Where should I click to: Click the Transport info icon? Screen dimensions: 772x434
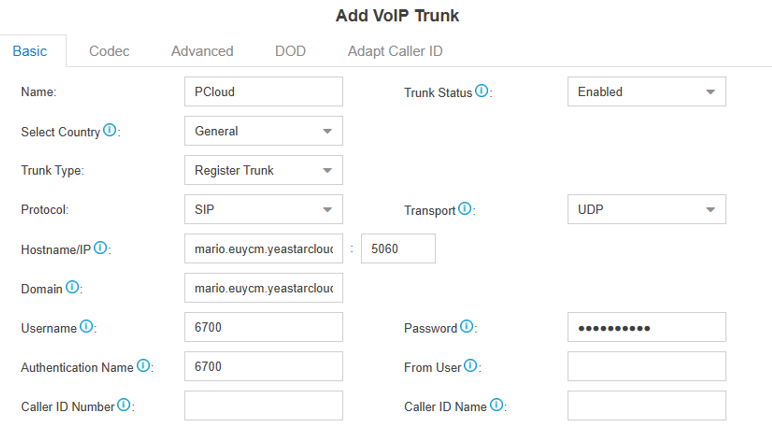[x=465, y=208]
